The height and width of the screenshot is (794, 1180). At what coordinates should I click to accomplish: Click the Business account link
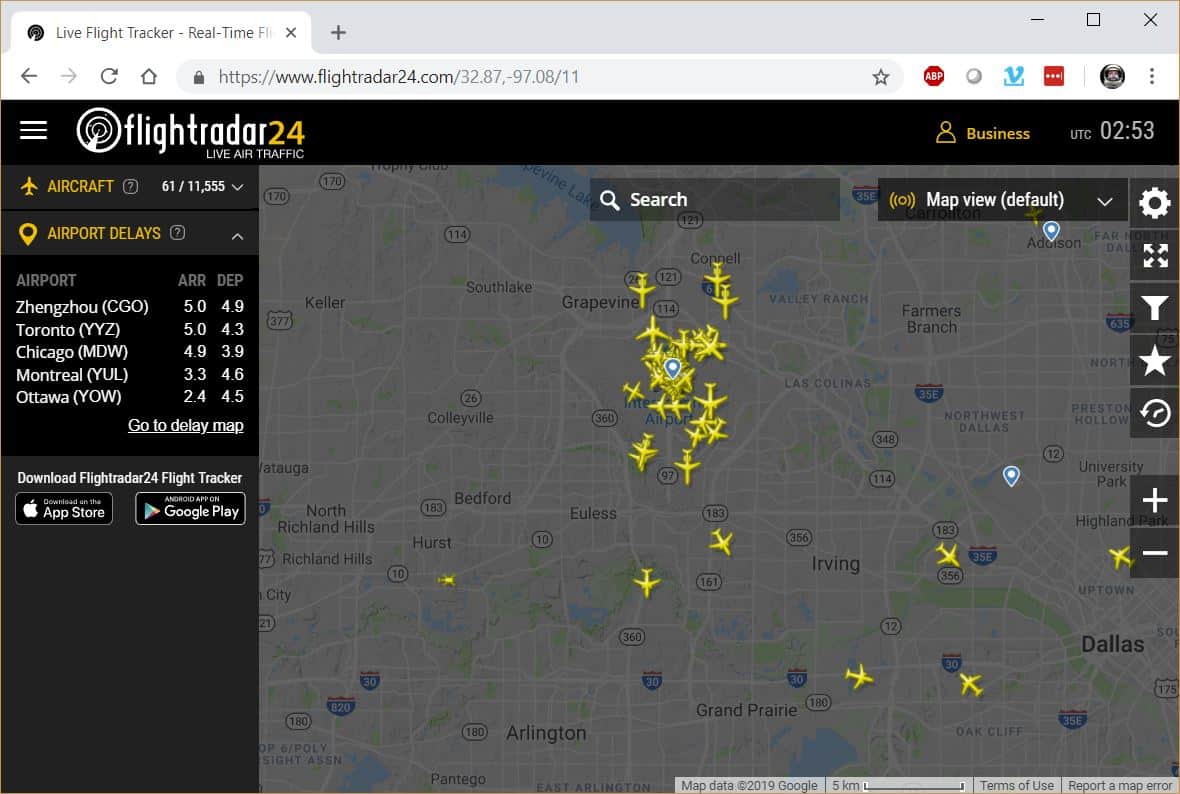998,133
